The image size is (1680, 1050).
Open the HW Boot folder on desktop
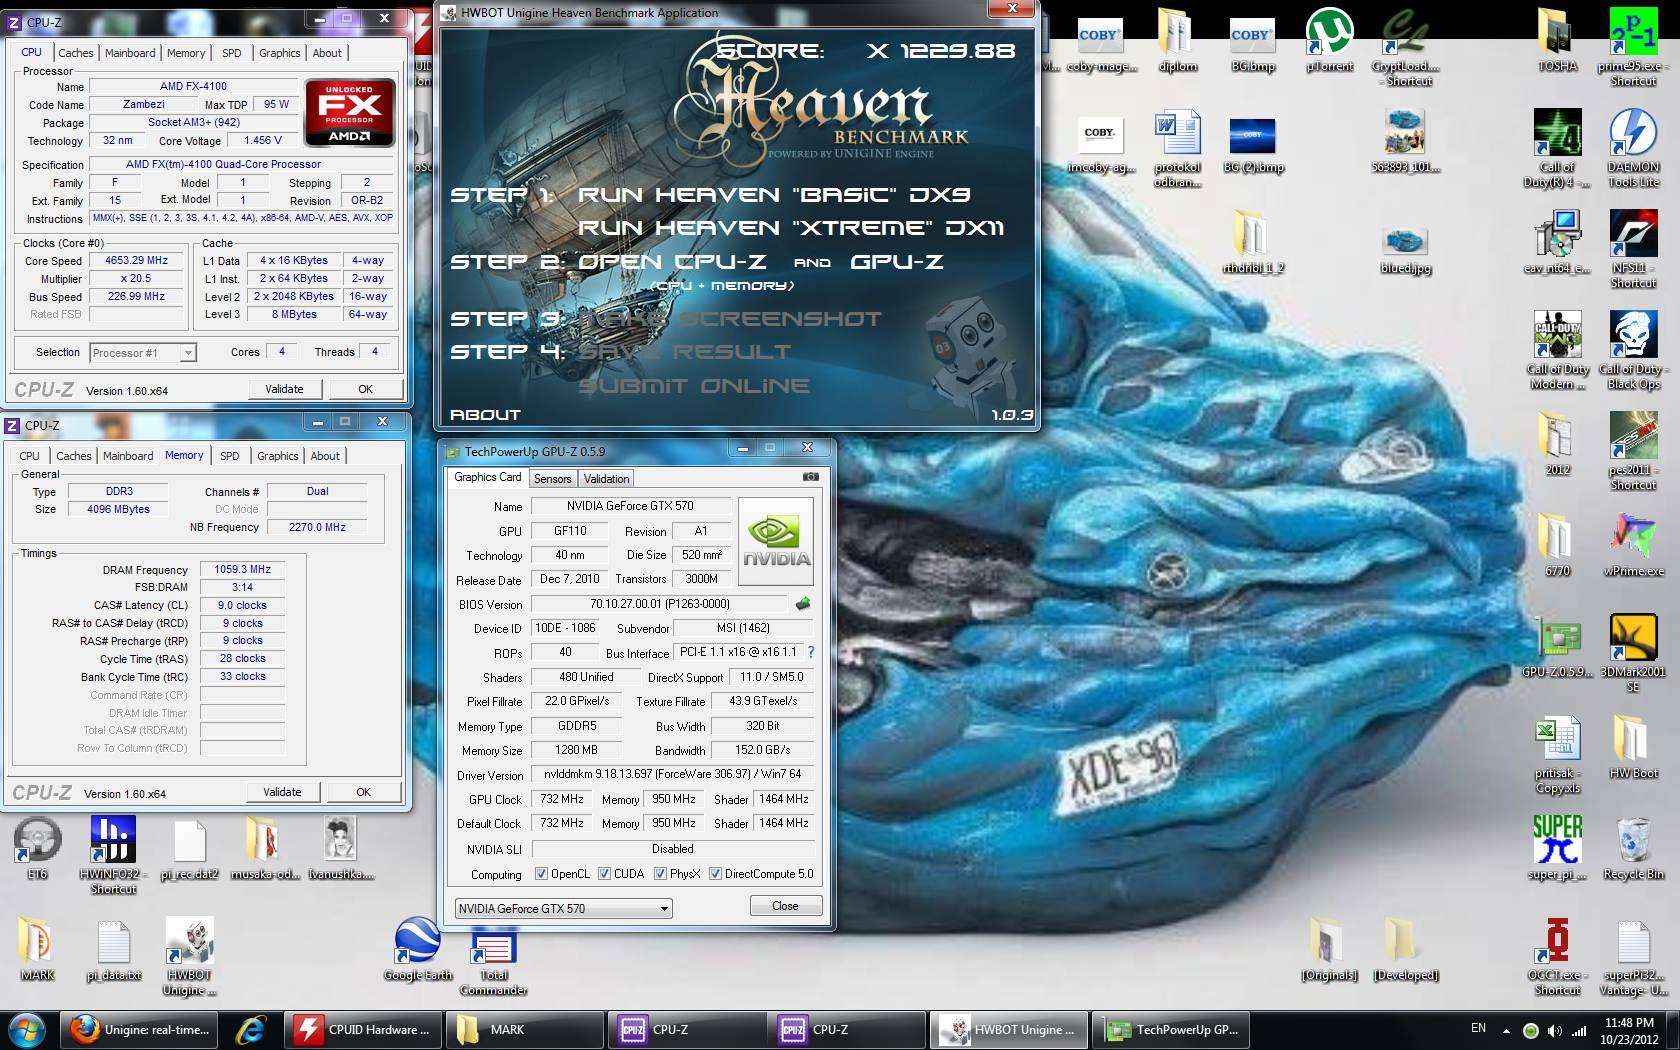pyautogui.click(x=1633, y=747)
